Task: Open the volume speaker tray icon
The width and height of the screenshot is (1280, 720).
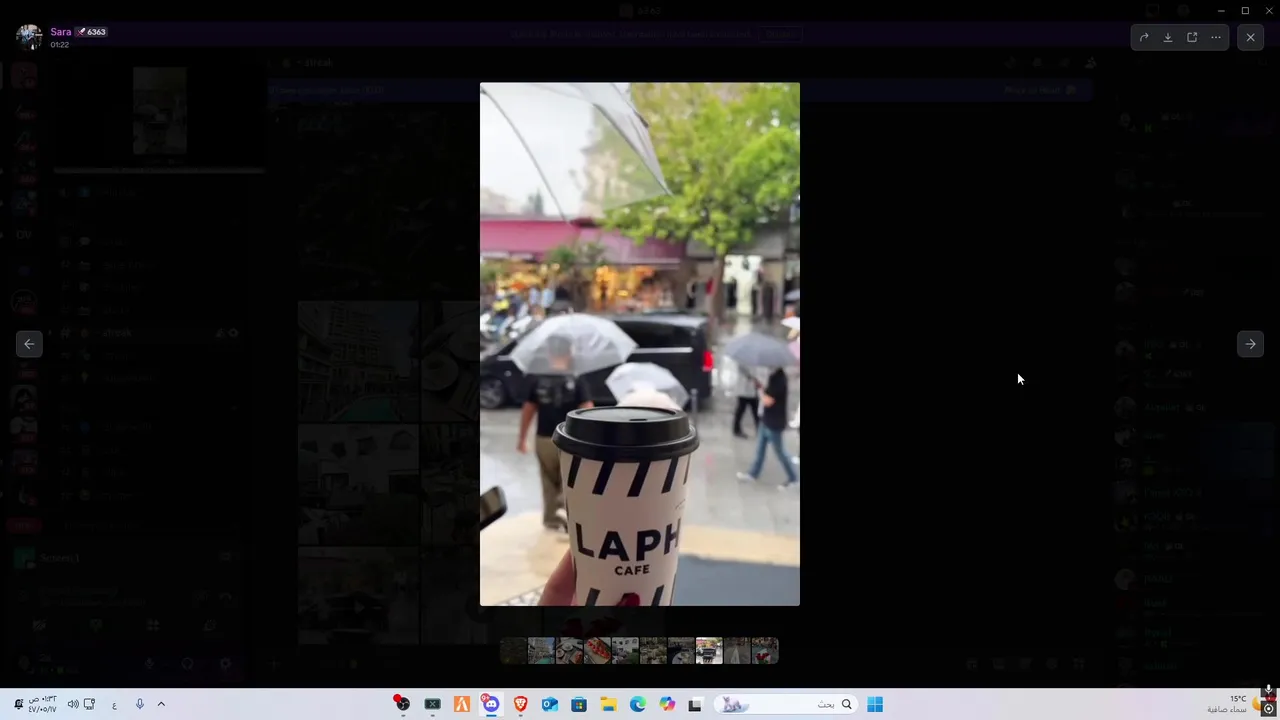Action: pyautogui.click(x=73, y=704)
